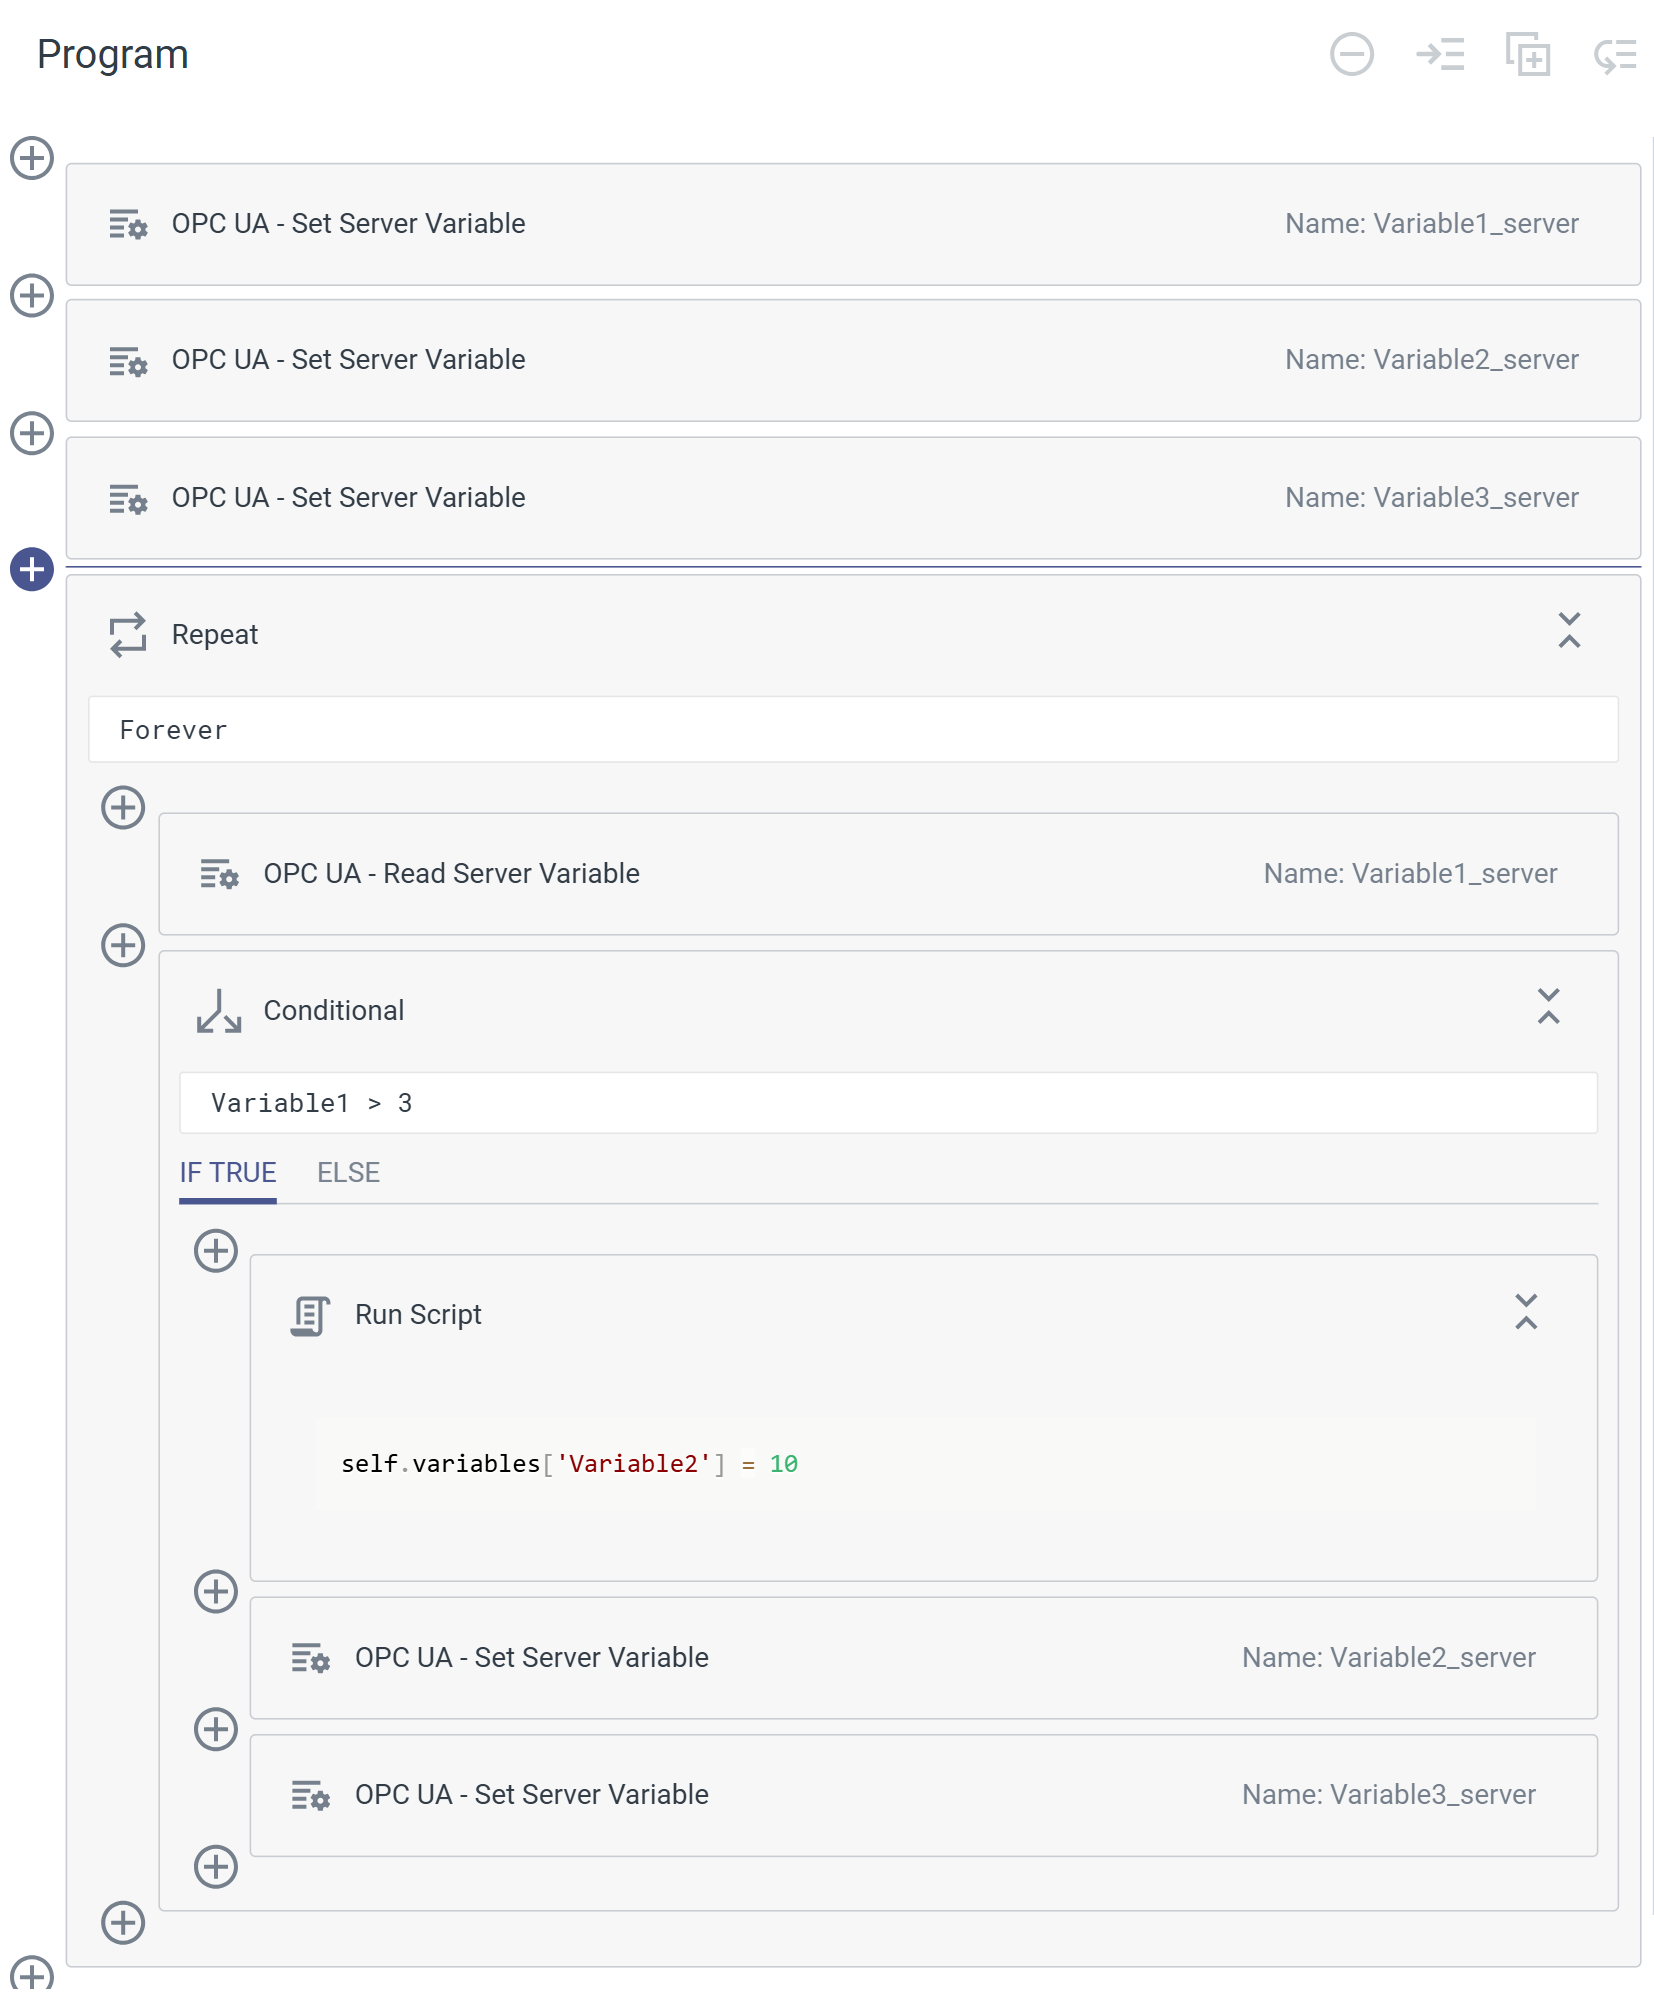Click the Forever repeat condition field

852,730
